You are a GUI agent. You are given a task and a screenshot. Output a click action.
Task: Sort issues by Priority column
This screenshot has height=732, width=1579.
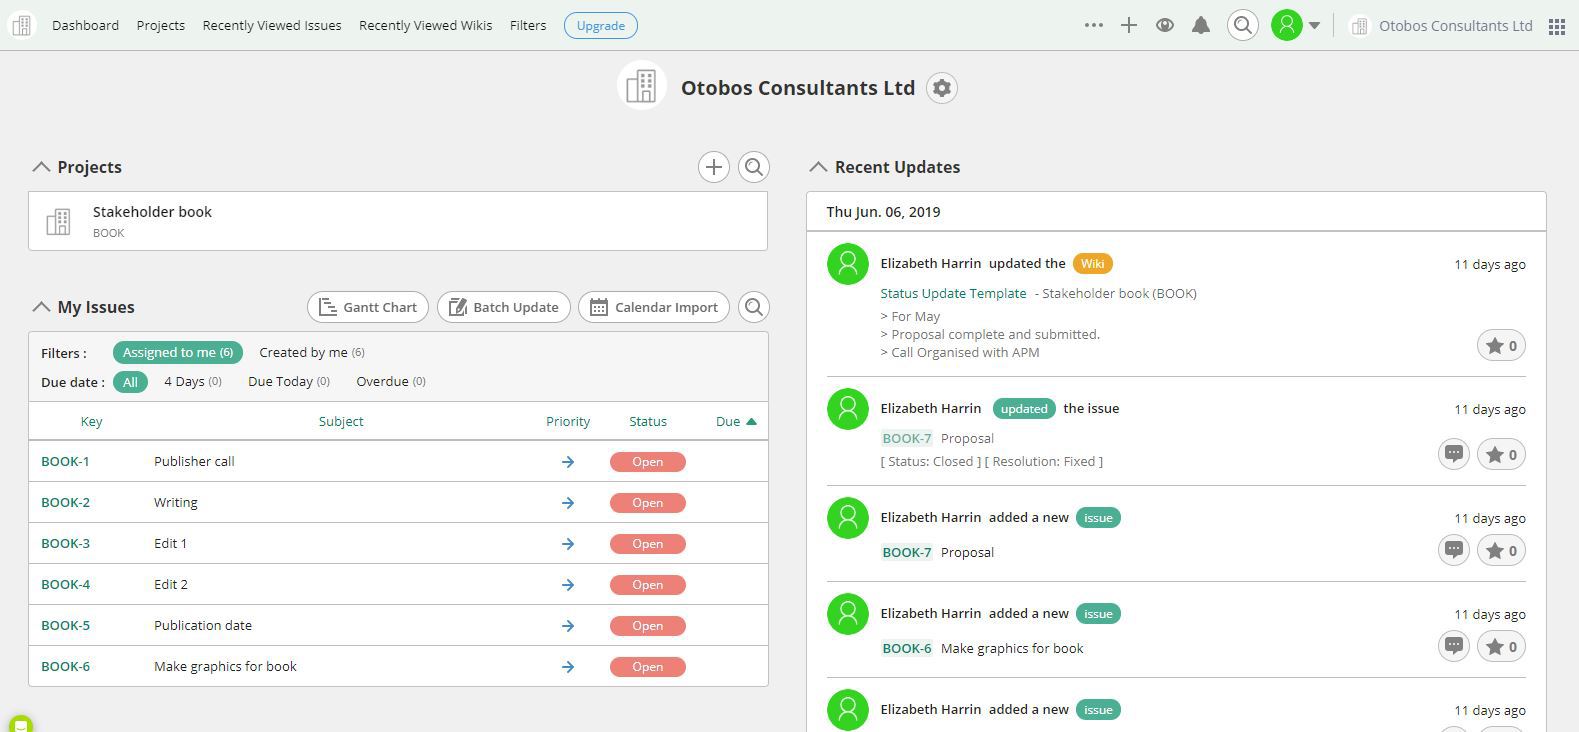[568, 422]
